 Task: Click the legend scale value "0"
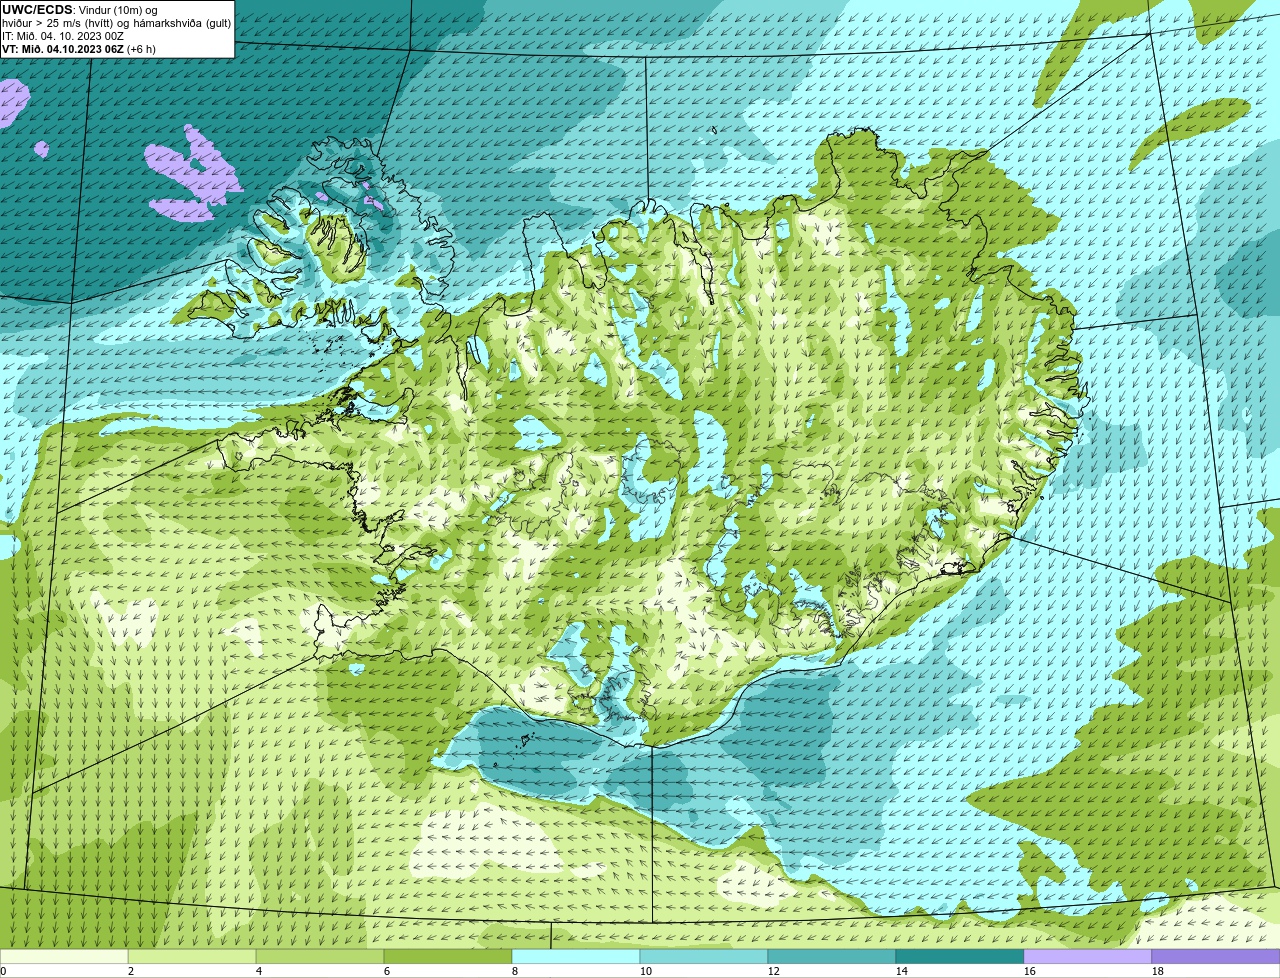(3, 971)
